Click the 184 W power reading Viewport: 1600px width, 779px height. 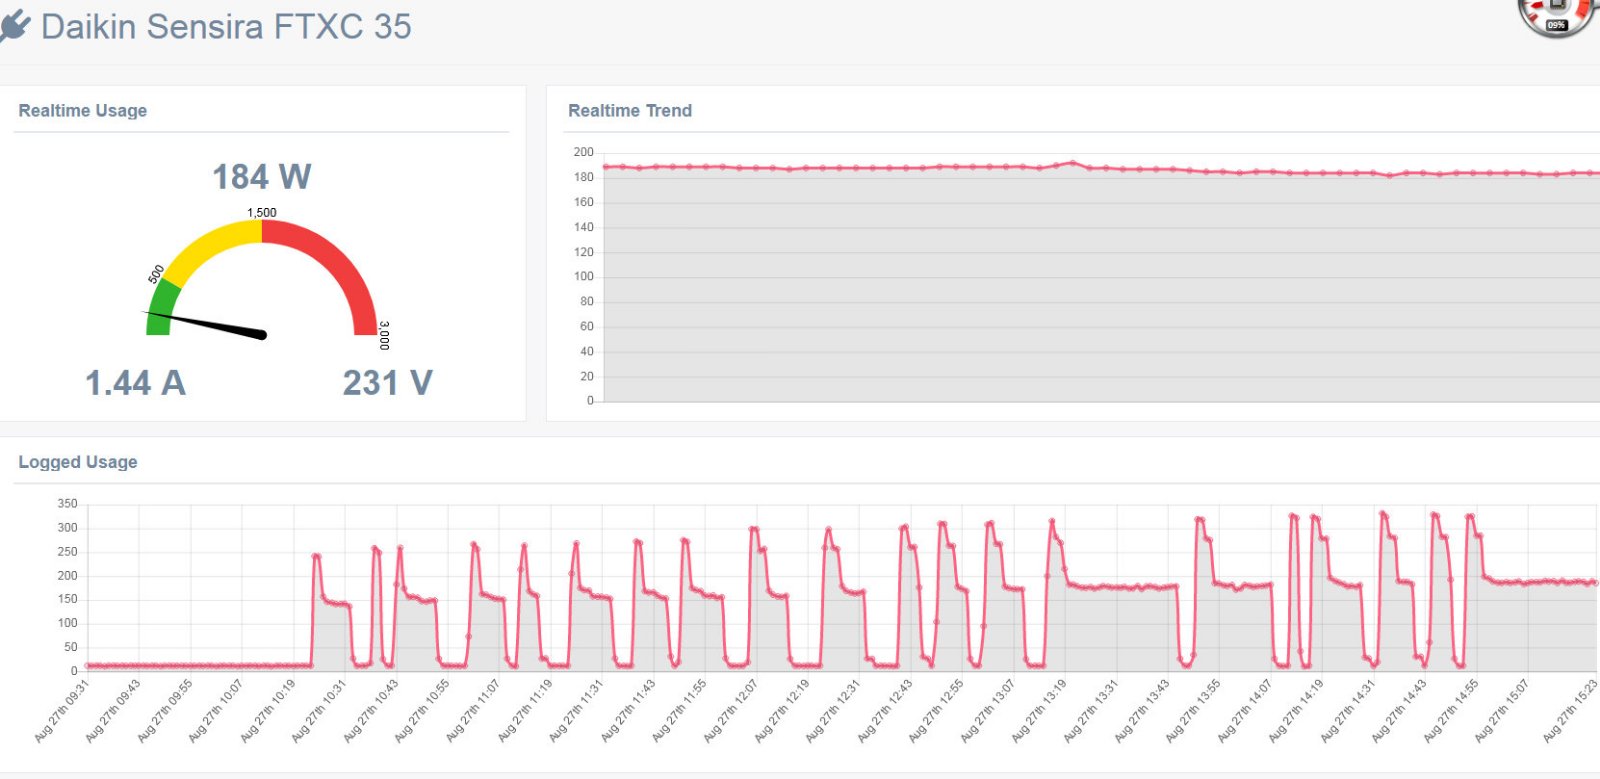[x=262, y=177]
